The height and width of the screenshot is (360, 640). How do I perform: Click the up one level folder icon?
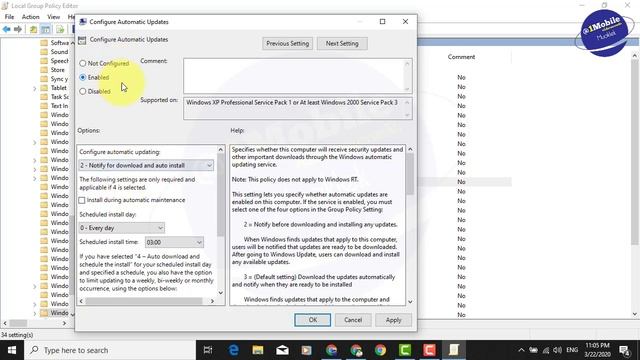[33, 29]
